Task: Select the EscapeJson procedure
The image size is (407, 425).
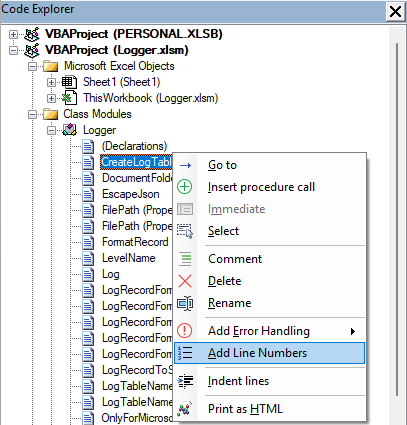Action: tap(130, 194)
